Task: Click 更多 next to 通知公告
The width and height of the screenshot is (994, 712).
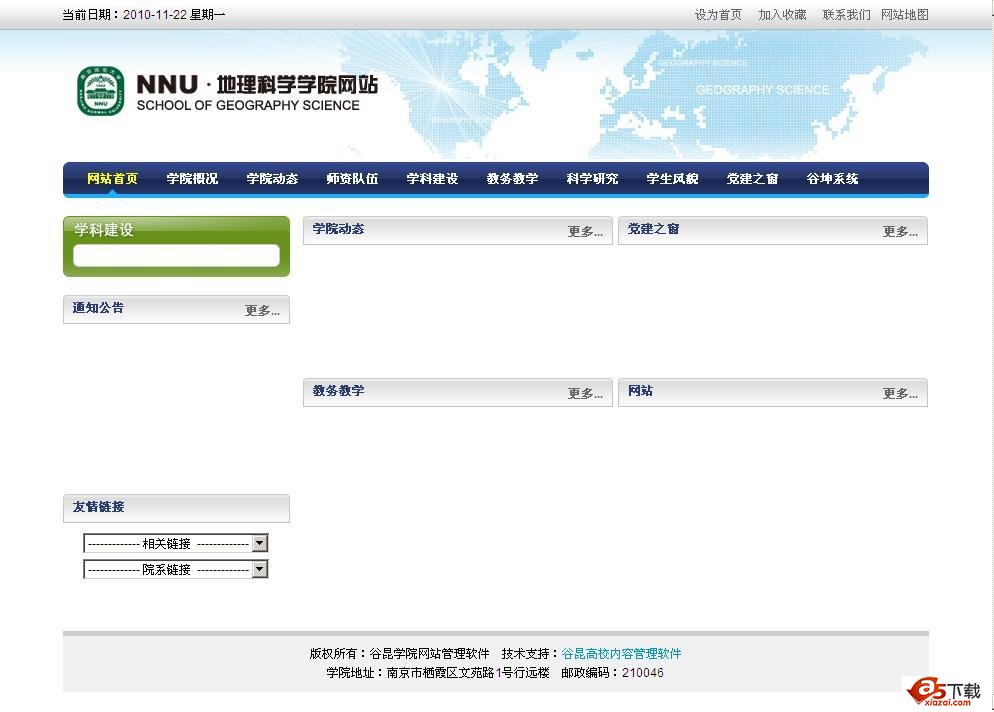Action: tap(262, 311)
